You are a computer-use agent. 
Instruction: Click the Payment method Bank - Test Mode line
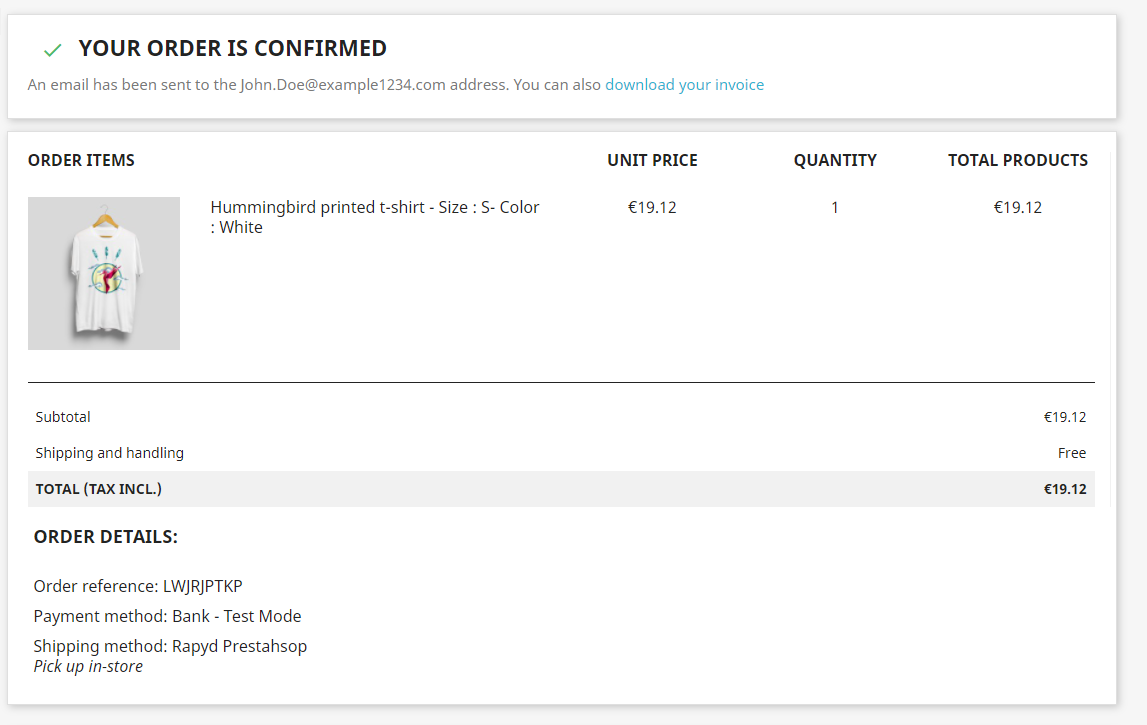pos(167,616)
